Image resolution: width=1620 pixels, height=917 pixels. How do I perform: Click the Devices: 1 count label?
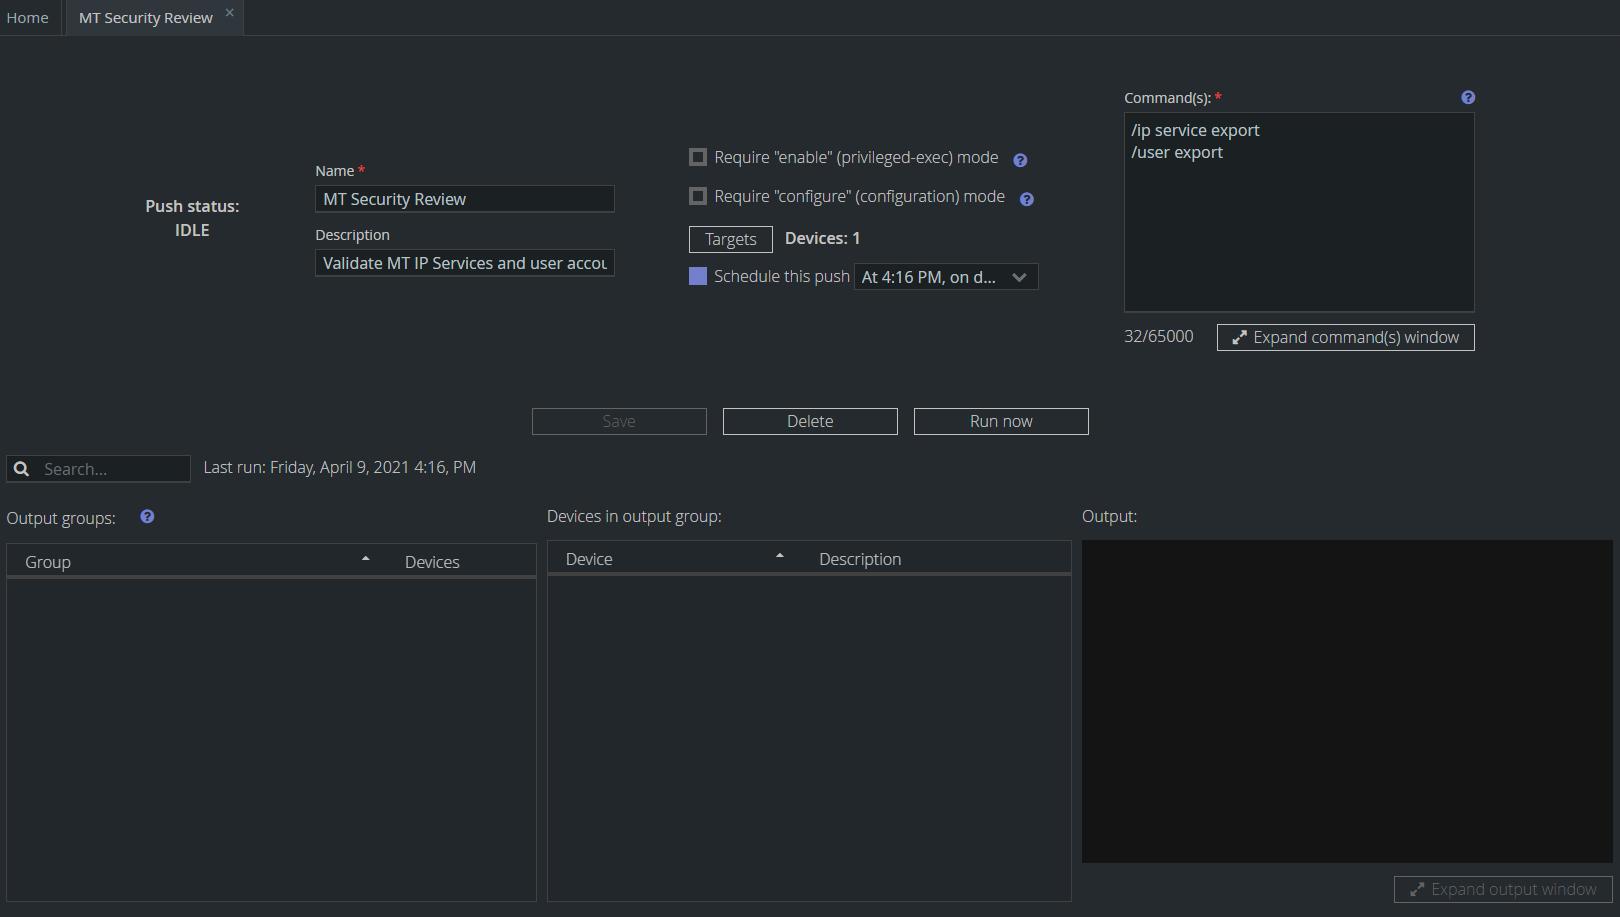point(822,238)
